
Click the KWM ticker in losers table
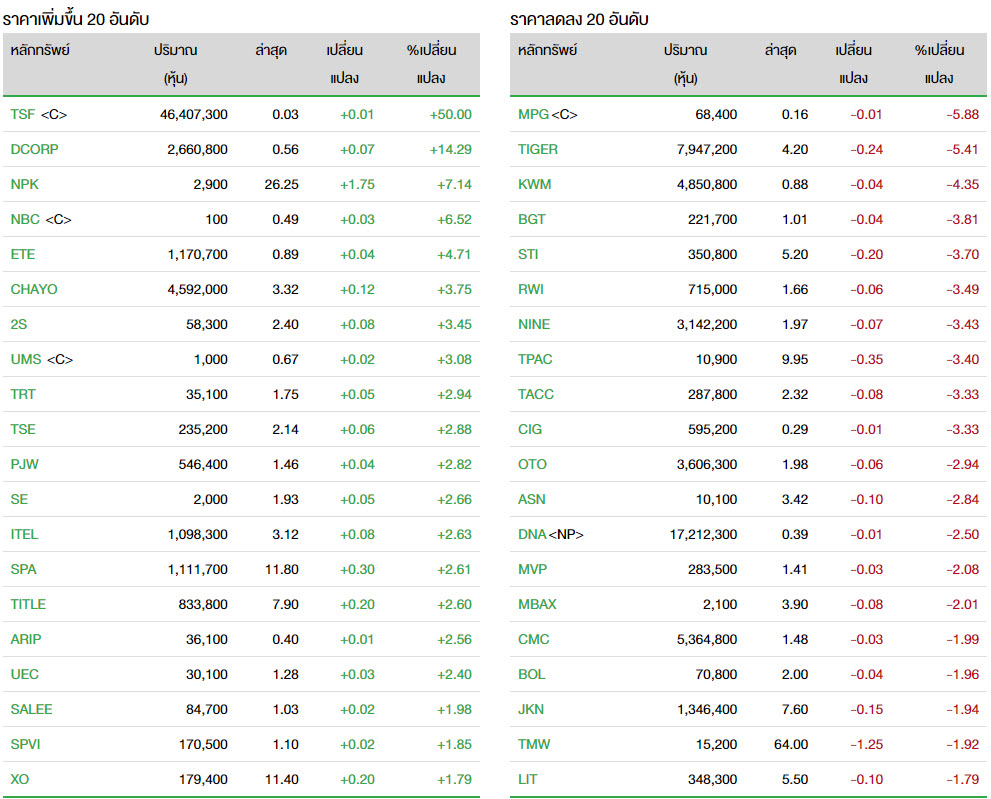pos(534,184)
